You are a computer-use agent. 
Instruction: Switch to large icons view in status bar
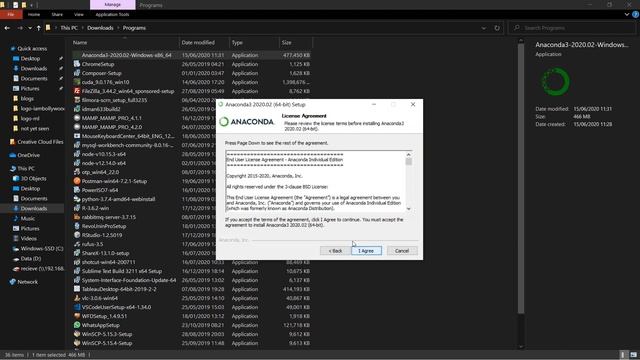point(633,355)
